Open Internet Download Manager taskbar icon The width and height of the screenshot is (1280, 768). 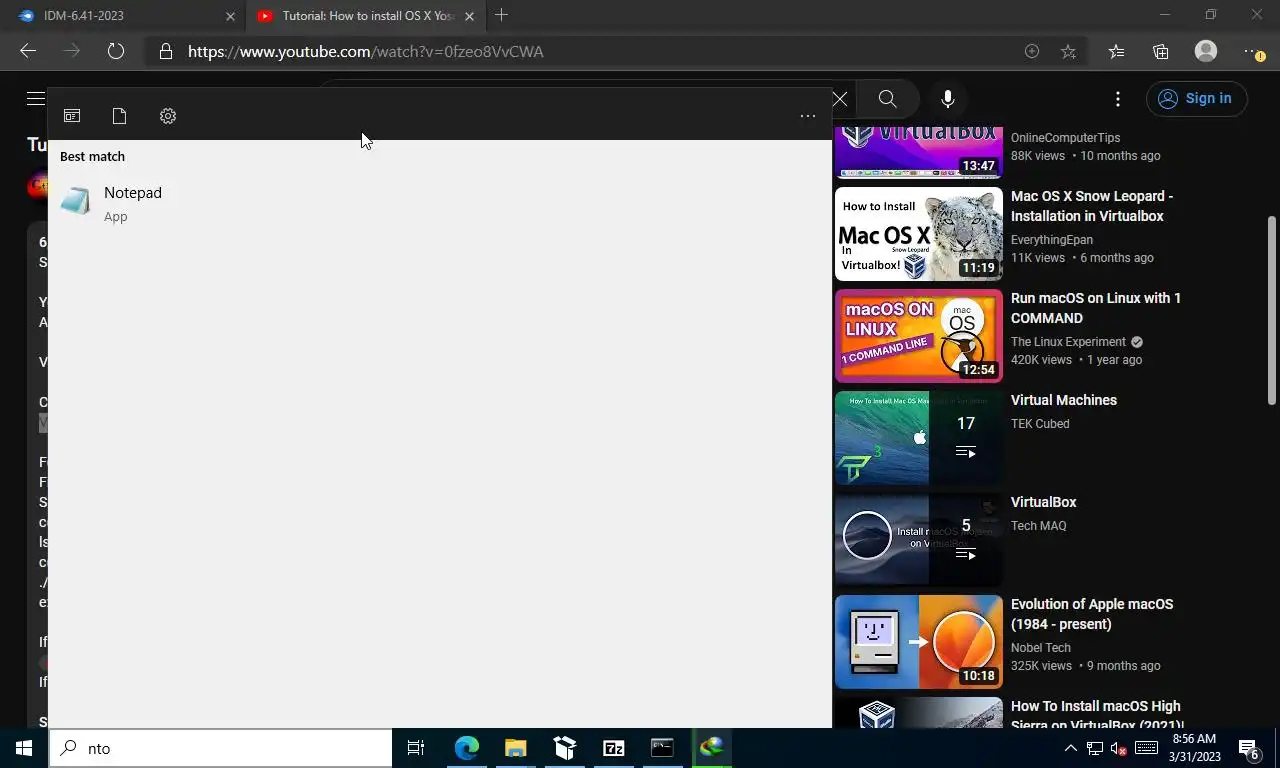pos(712,748)
